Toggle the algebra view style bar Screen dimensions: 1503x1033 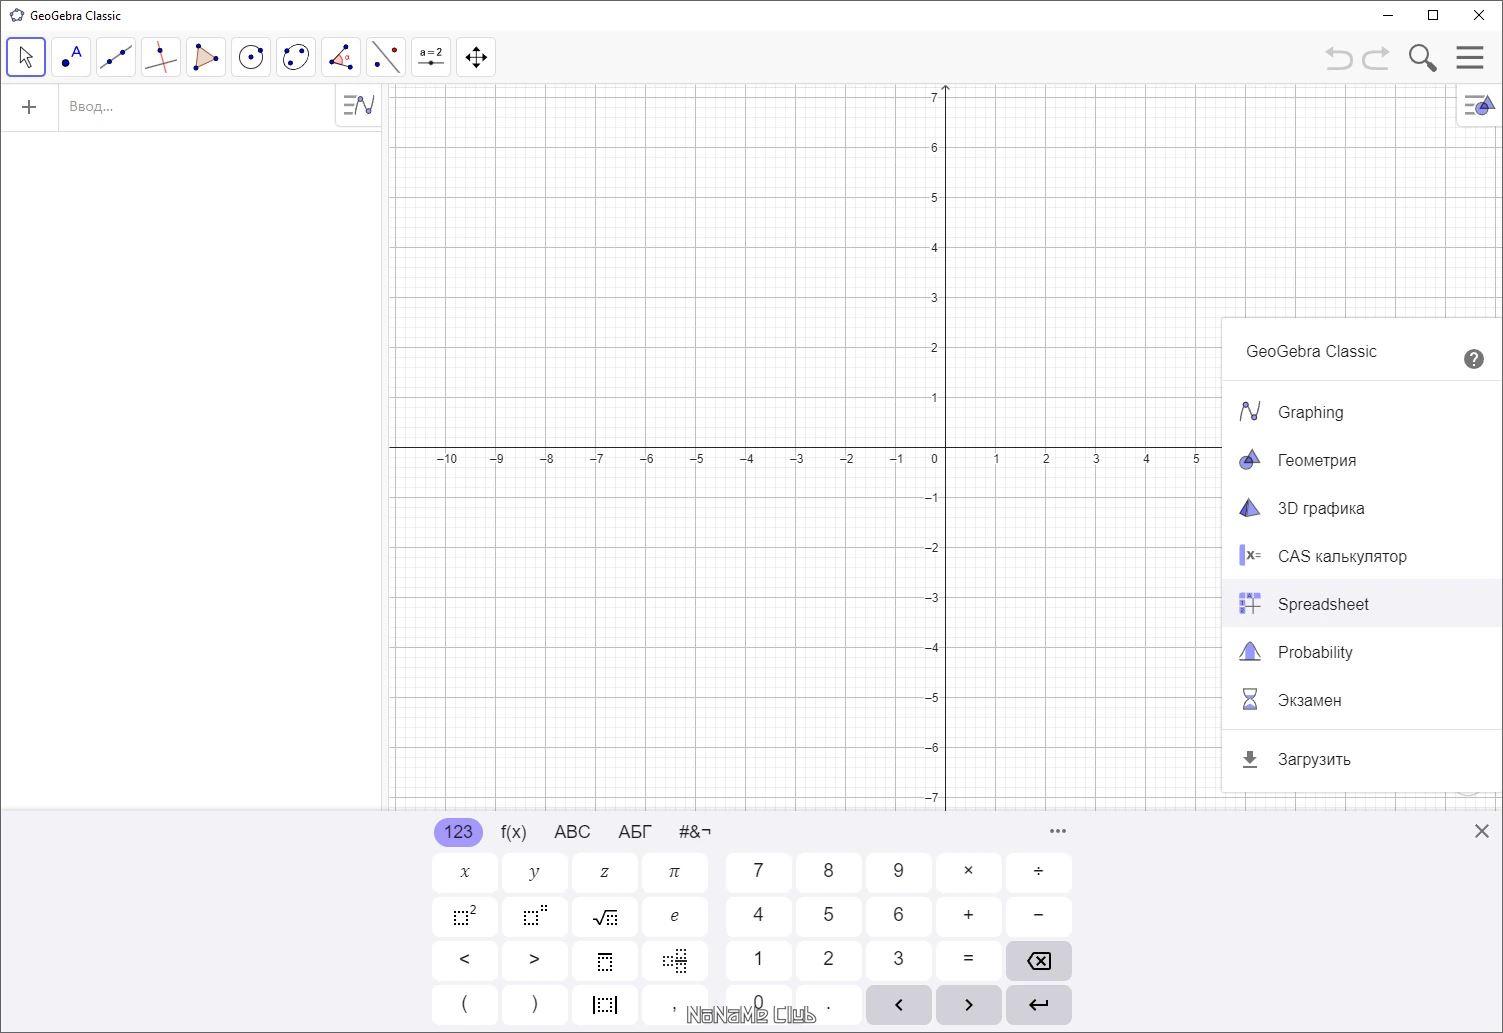(x=359, y=105)
